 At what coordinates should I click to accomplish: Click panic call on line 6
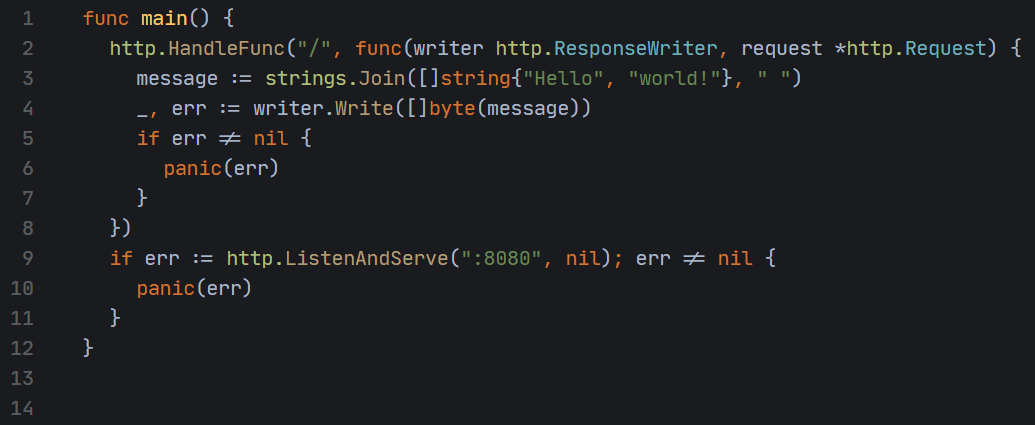[x=193, y=169]
